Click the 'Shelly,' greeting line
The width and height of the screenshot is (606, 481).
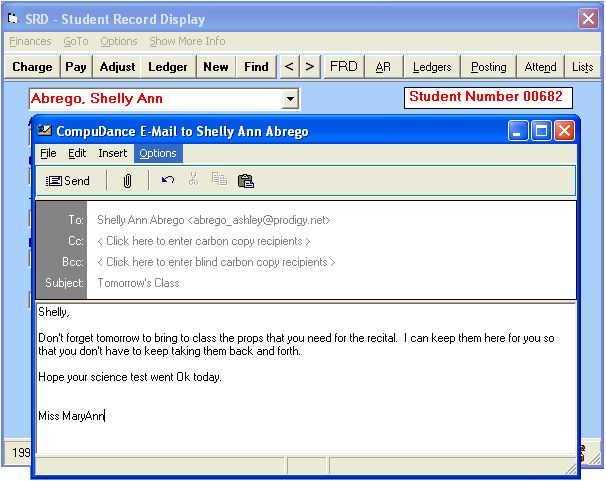point(54,312)
